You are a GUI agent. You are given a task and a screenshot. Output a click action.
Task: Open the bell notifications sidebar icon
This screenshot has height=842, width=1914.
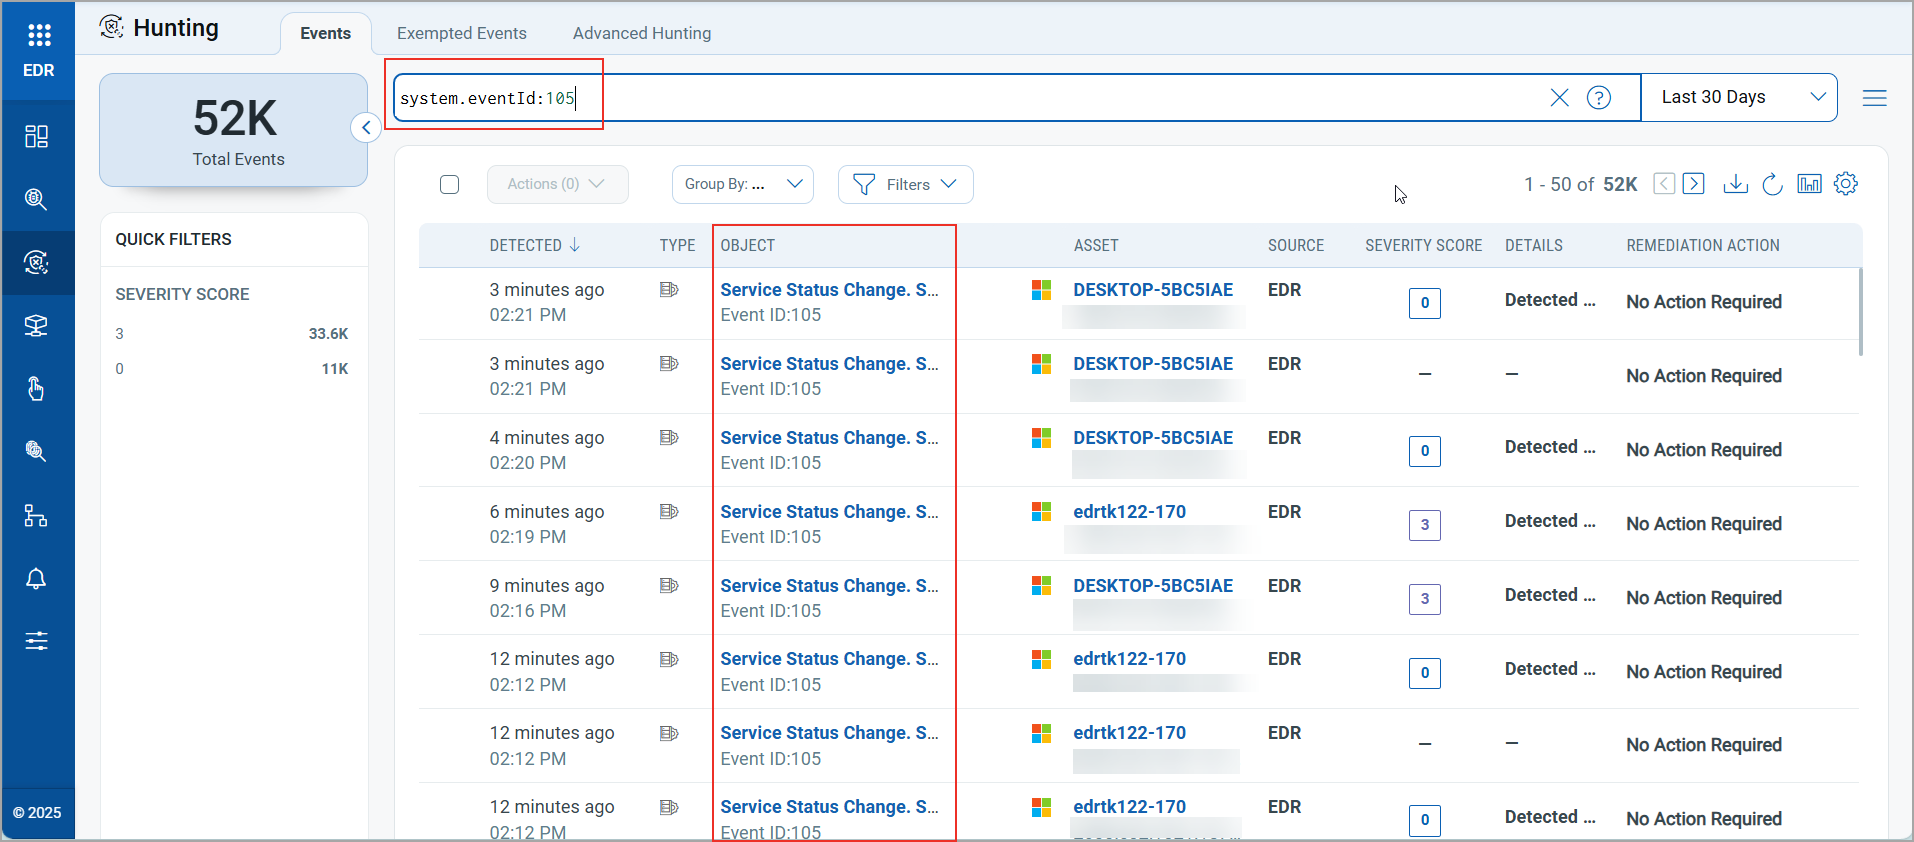click(x=36, y=579)
